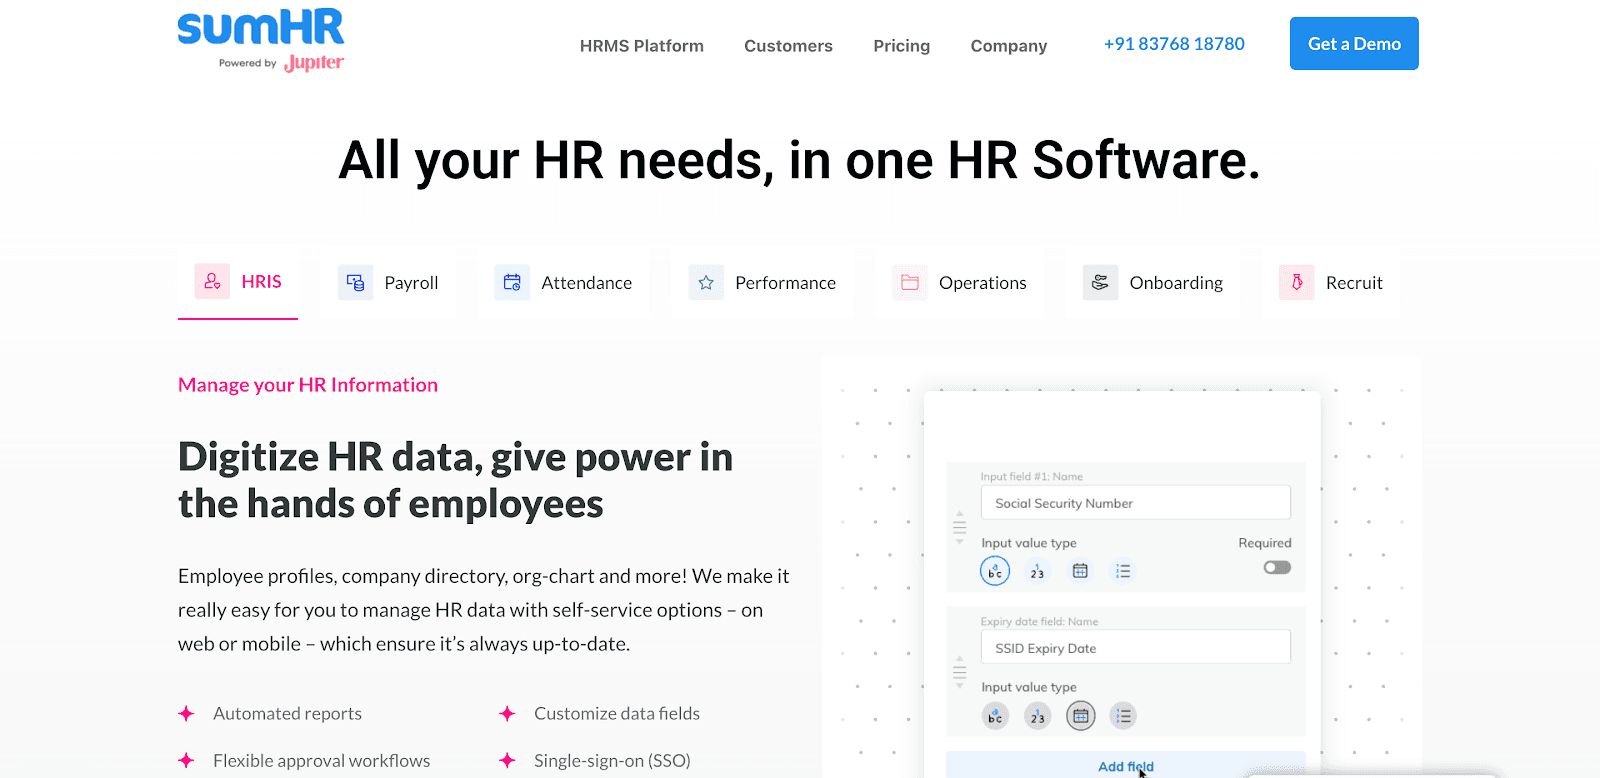Click the HRIS tab icon

click(212, 282)
